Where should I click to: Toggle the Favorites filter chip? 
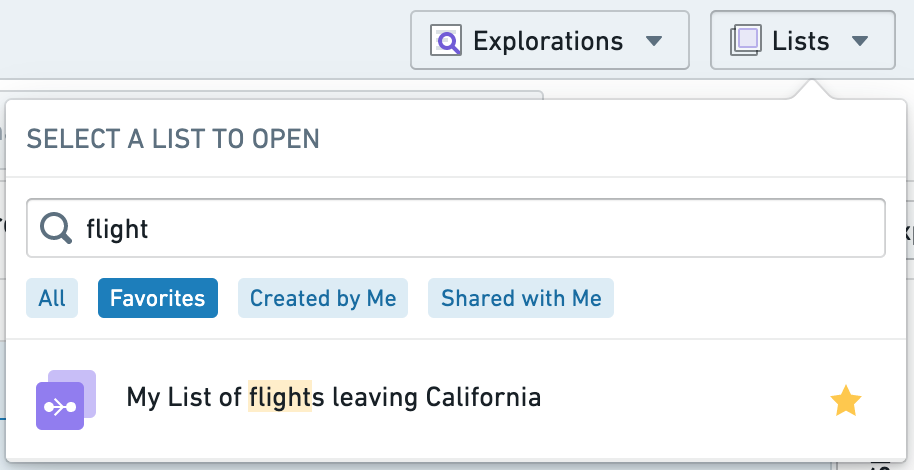(158, 298)
